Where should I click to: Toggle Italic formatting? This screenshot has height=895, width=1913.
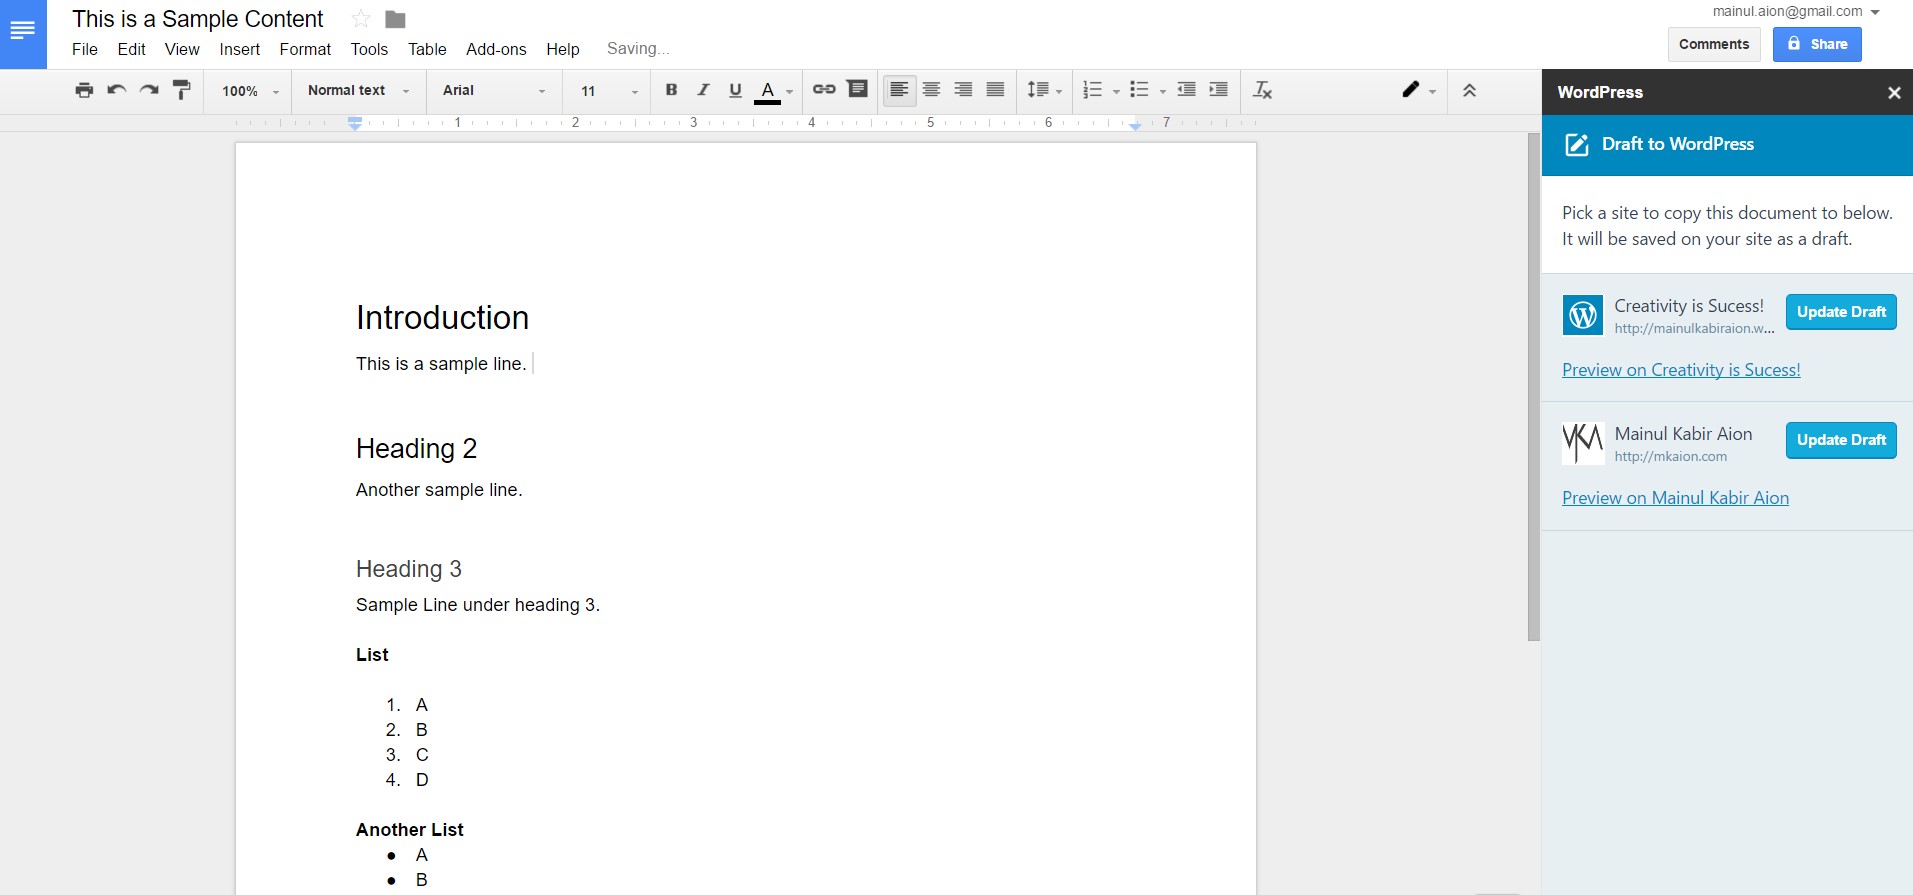(x=703, y=90)
